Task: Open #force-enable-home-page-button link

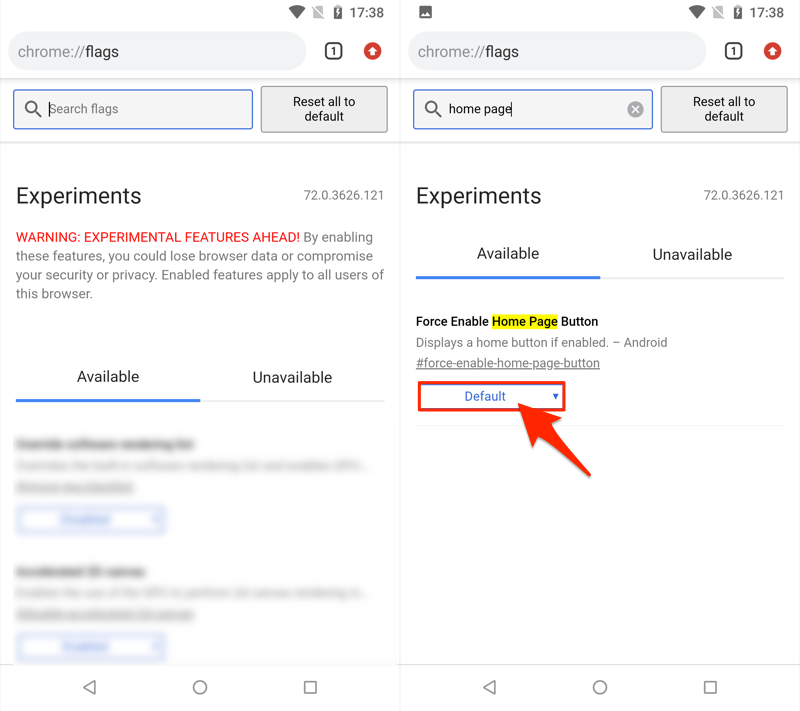Action: (x=508, y=363)
